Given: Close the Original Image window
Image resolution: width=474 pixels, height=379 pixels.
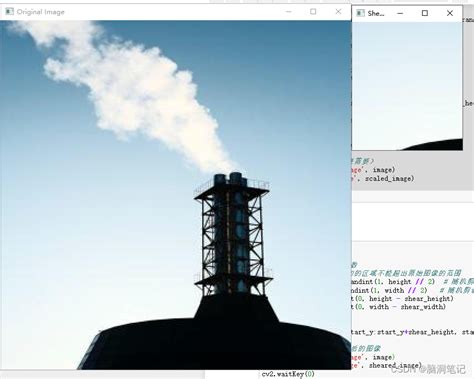Looking at the screenshot, I should [338, 12].
